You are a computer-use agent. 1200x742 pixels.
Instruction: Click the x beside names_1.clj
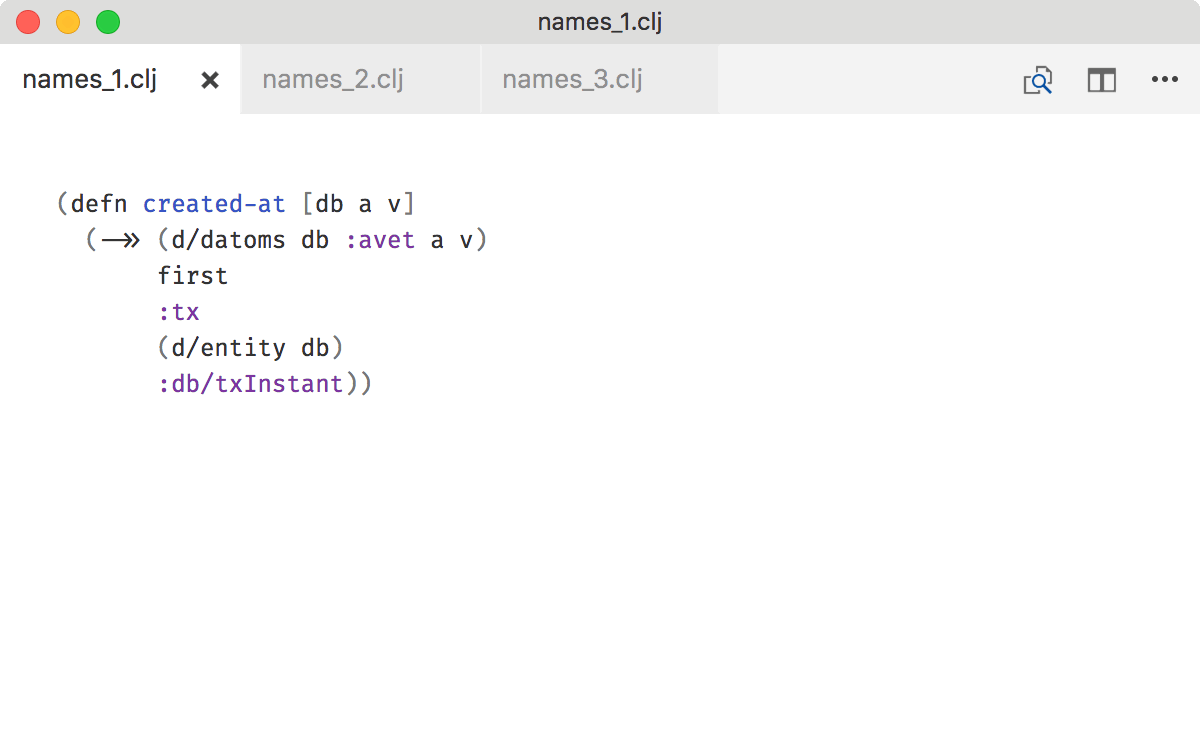tap(209, 79)
